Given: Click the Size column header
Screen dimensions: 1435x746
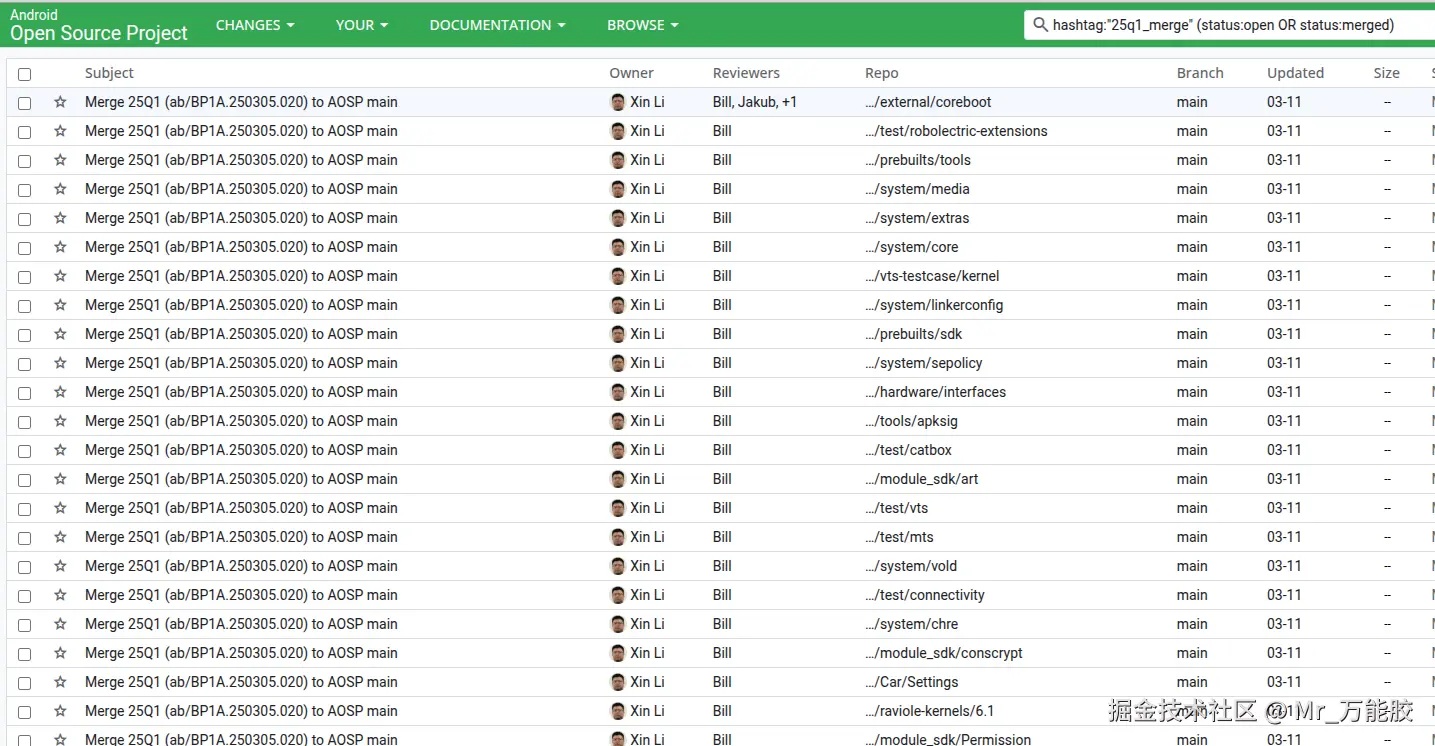Looking at the screenshot, I should tap(1387, 73).
